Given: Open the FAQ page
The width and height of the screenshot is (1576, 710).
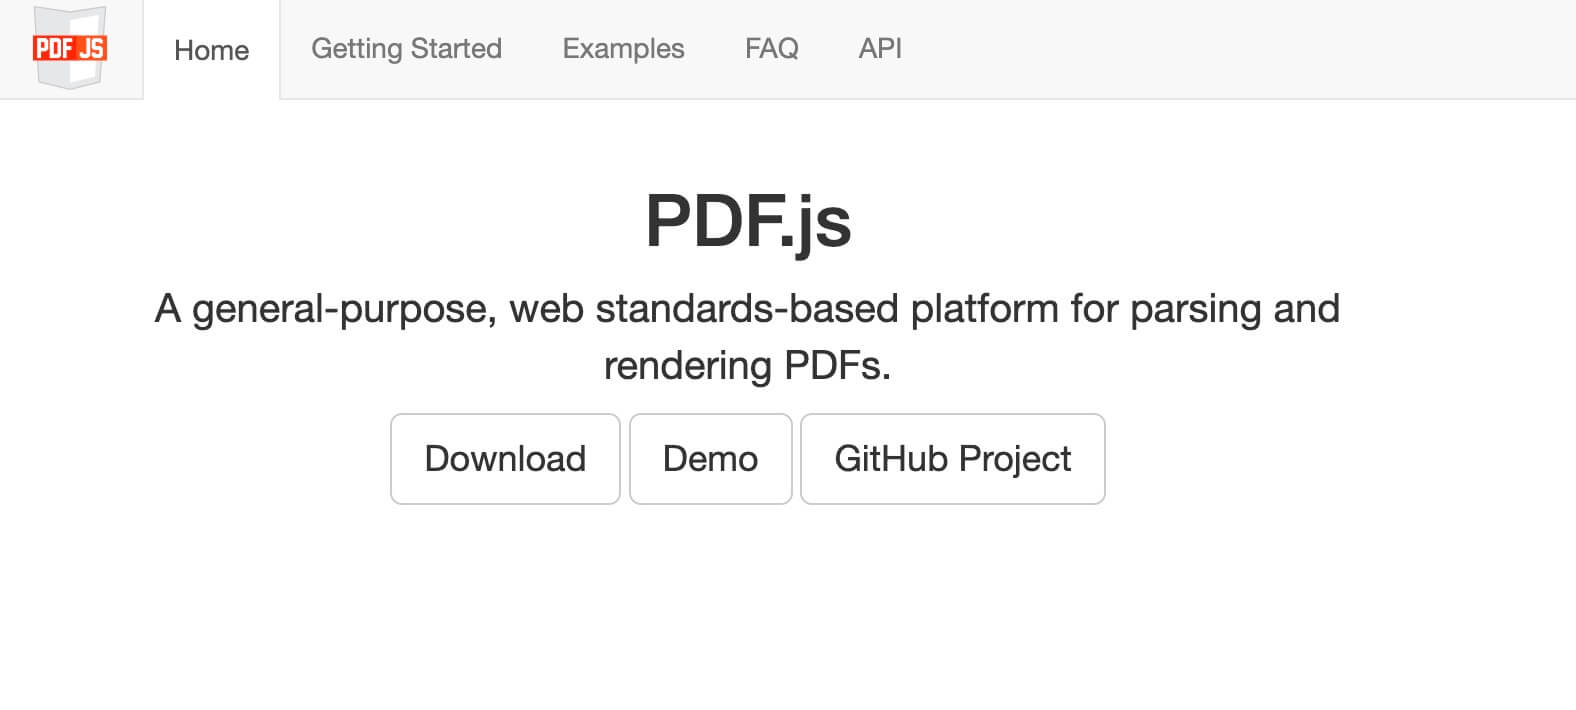Looking at the screenshot, I should (771, 48).
